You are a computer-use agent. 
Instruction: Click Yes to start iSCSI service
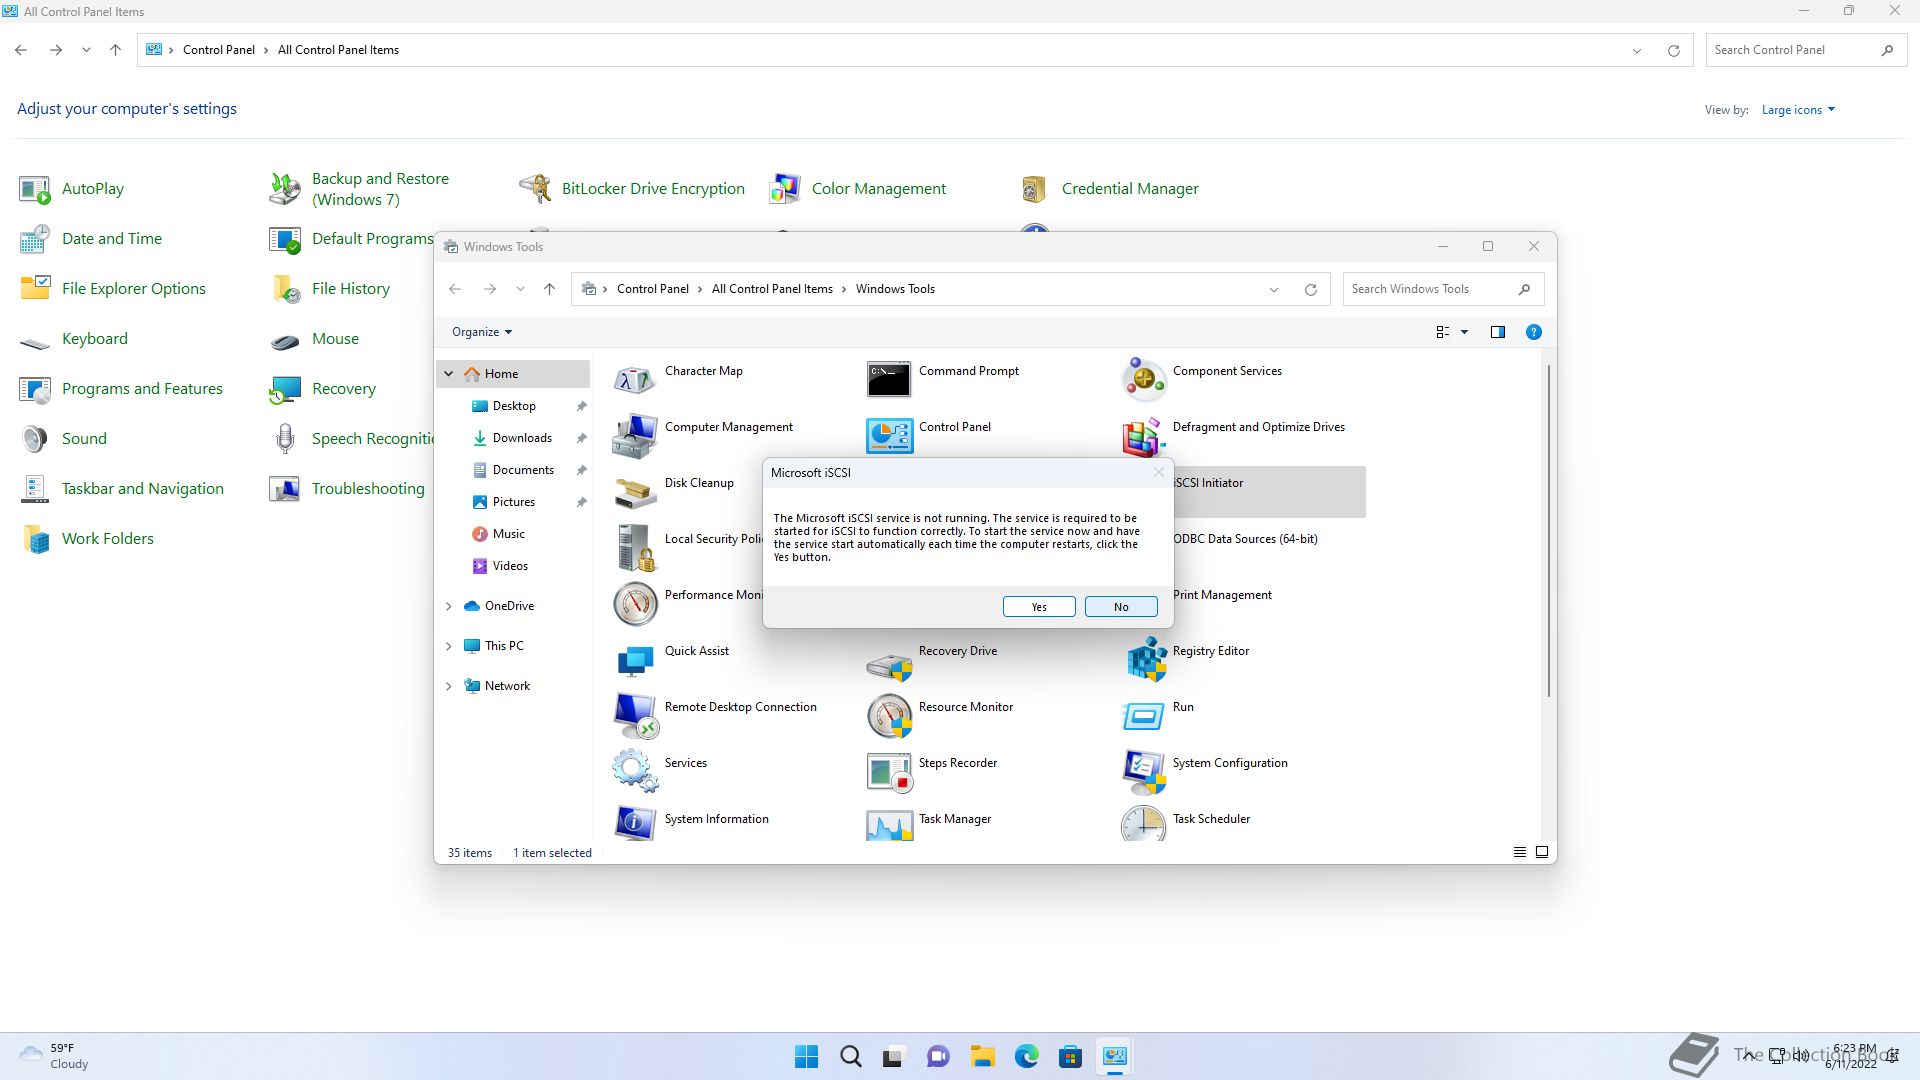click(1039, 607)
